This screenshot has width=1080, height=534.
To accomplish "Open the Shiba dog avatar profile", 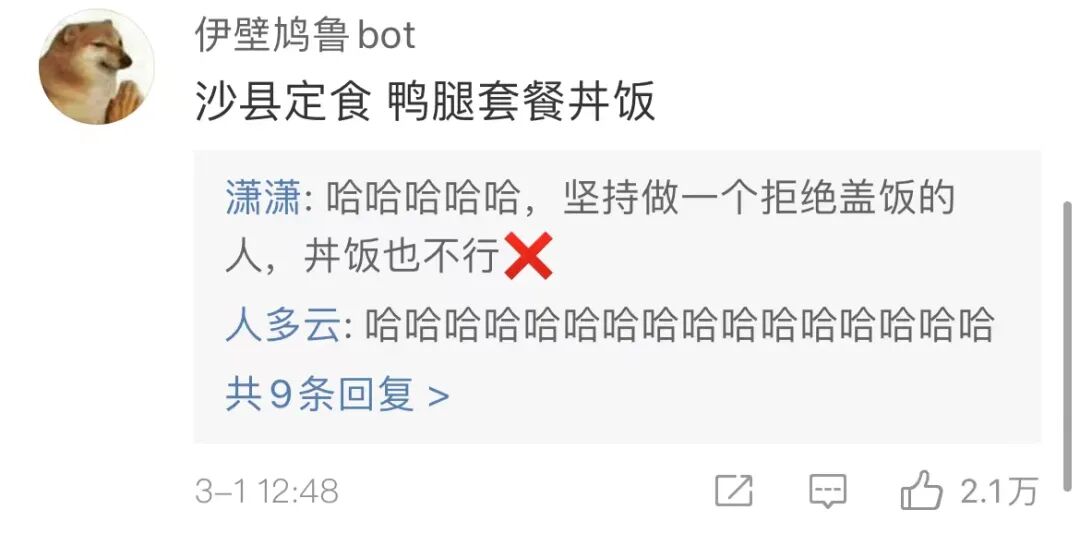I will pyautogui.click(x=96, y=67).
